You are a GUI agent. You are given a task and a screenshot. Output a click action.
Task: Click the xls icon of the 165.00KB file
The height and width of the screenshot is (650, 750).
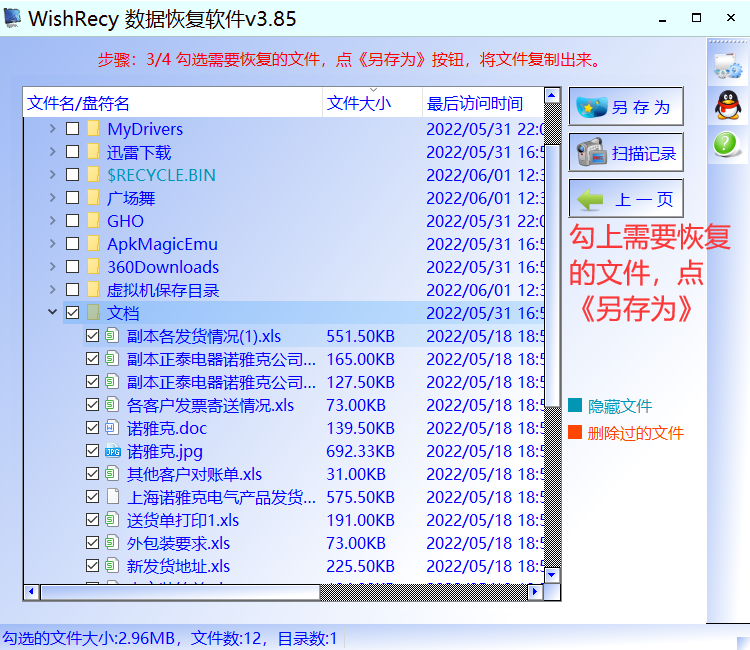click(112, 358)
